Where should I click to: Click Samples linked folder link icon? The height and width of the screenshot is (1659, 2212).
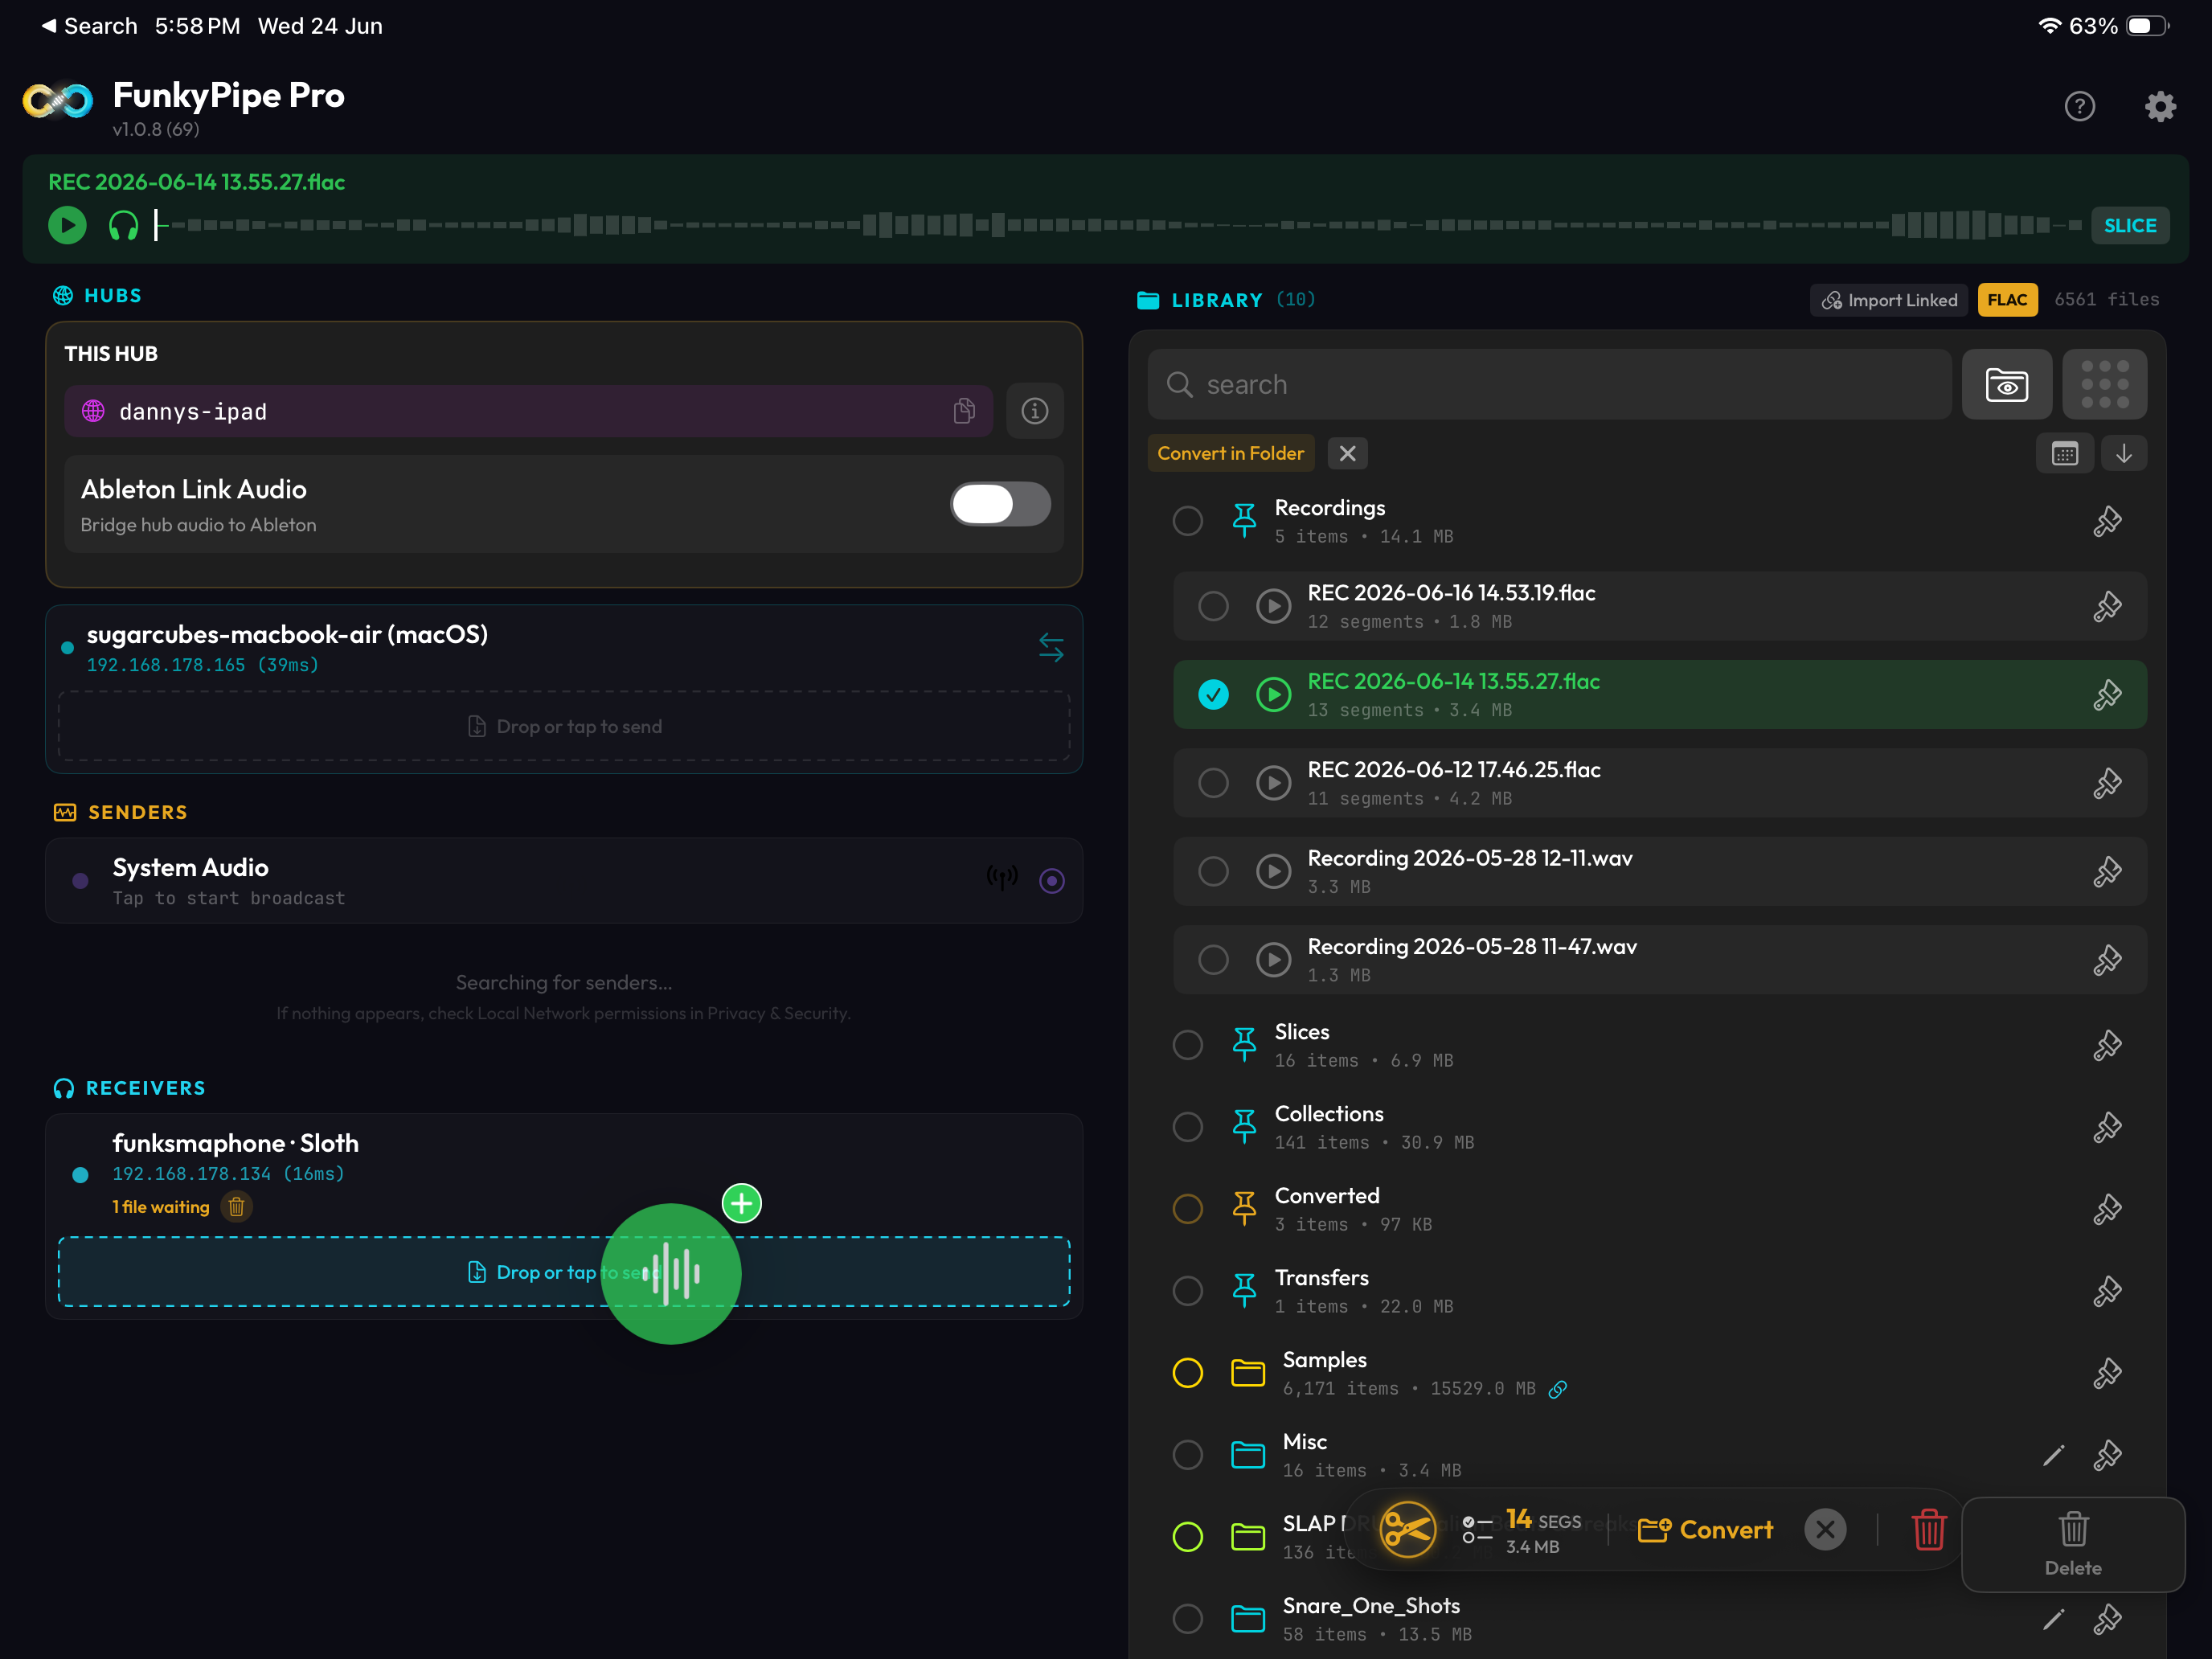click(x=1557, y=1389)
